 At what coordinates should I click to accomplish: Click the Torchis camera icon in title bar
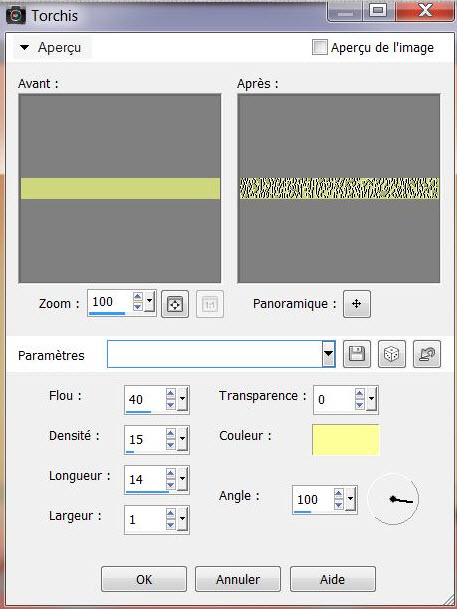point(16,16)
